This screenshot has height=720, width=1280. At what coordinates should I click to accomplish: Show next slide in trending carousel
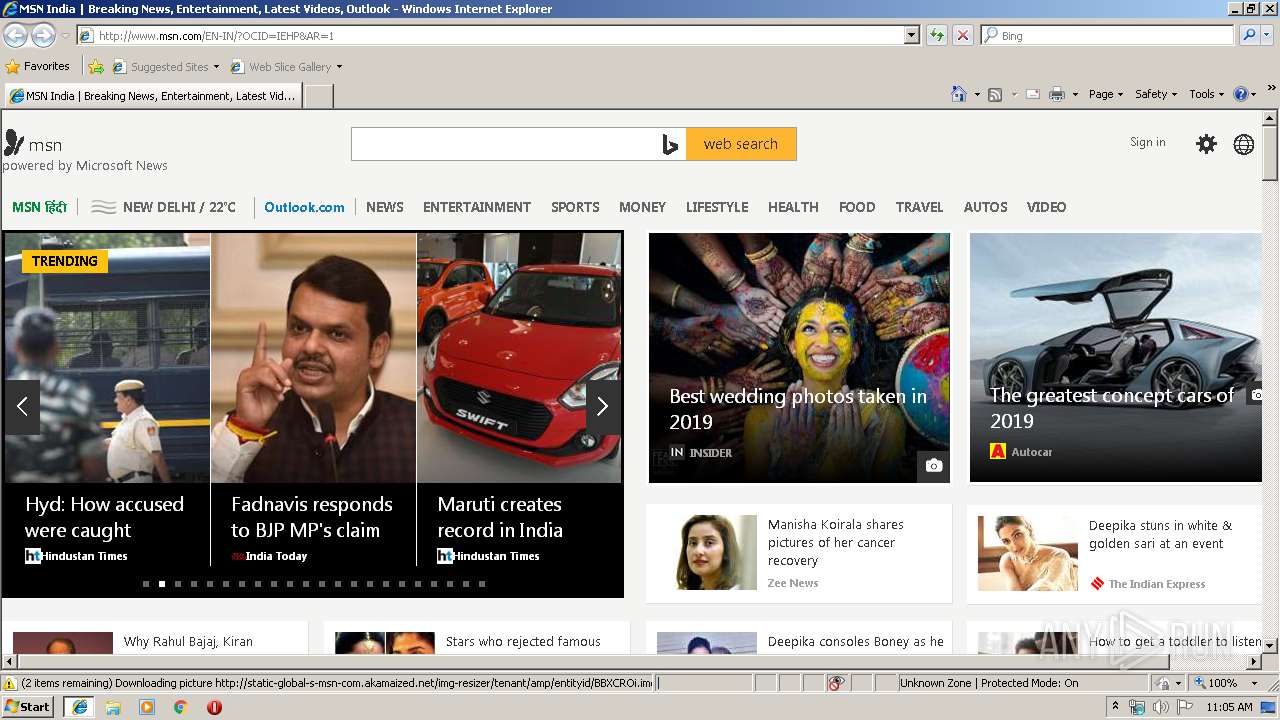click(602, 407)
